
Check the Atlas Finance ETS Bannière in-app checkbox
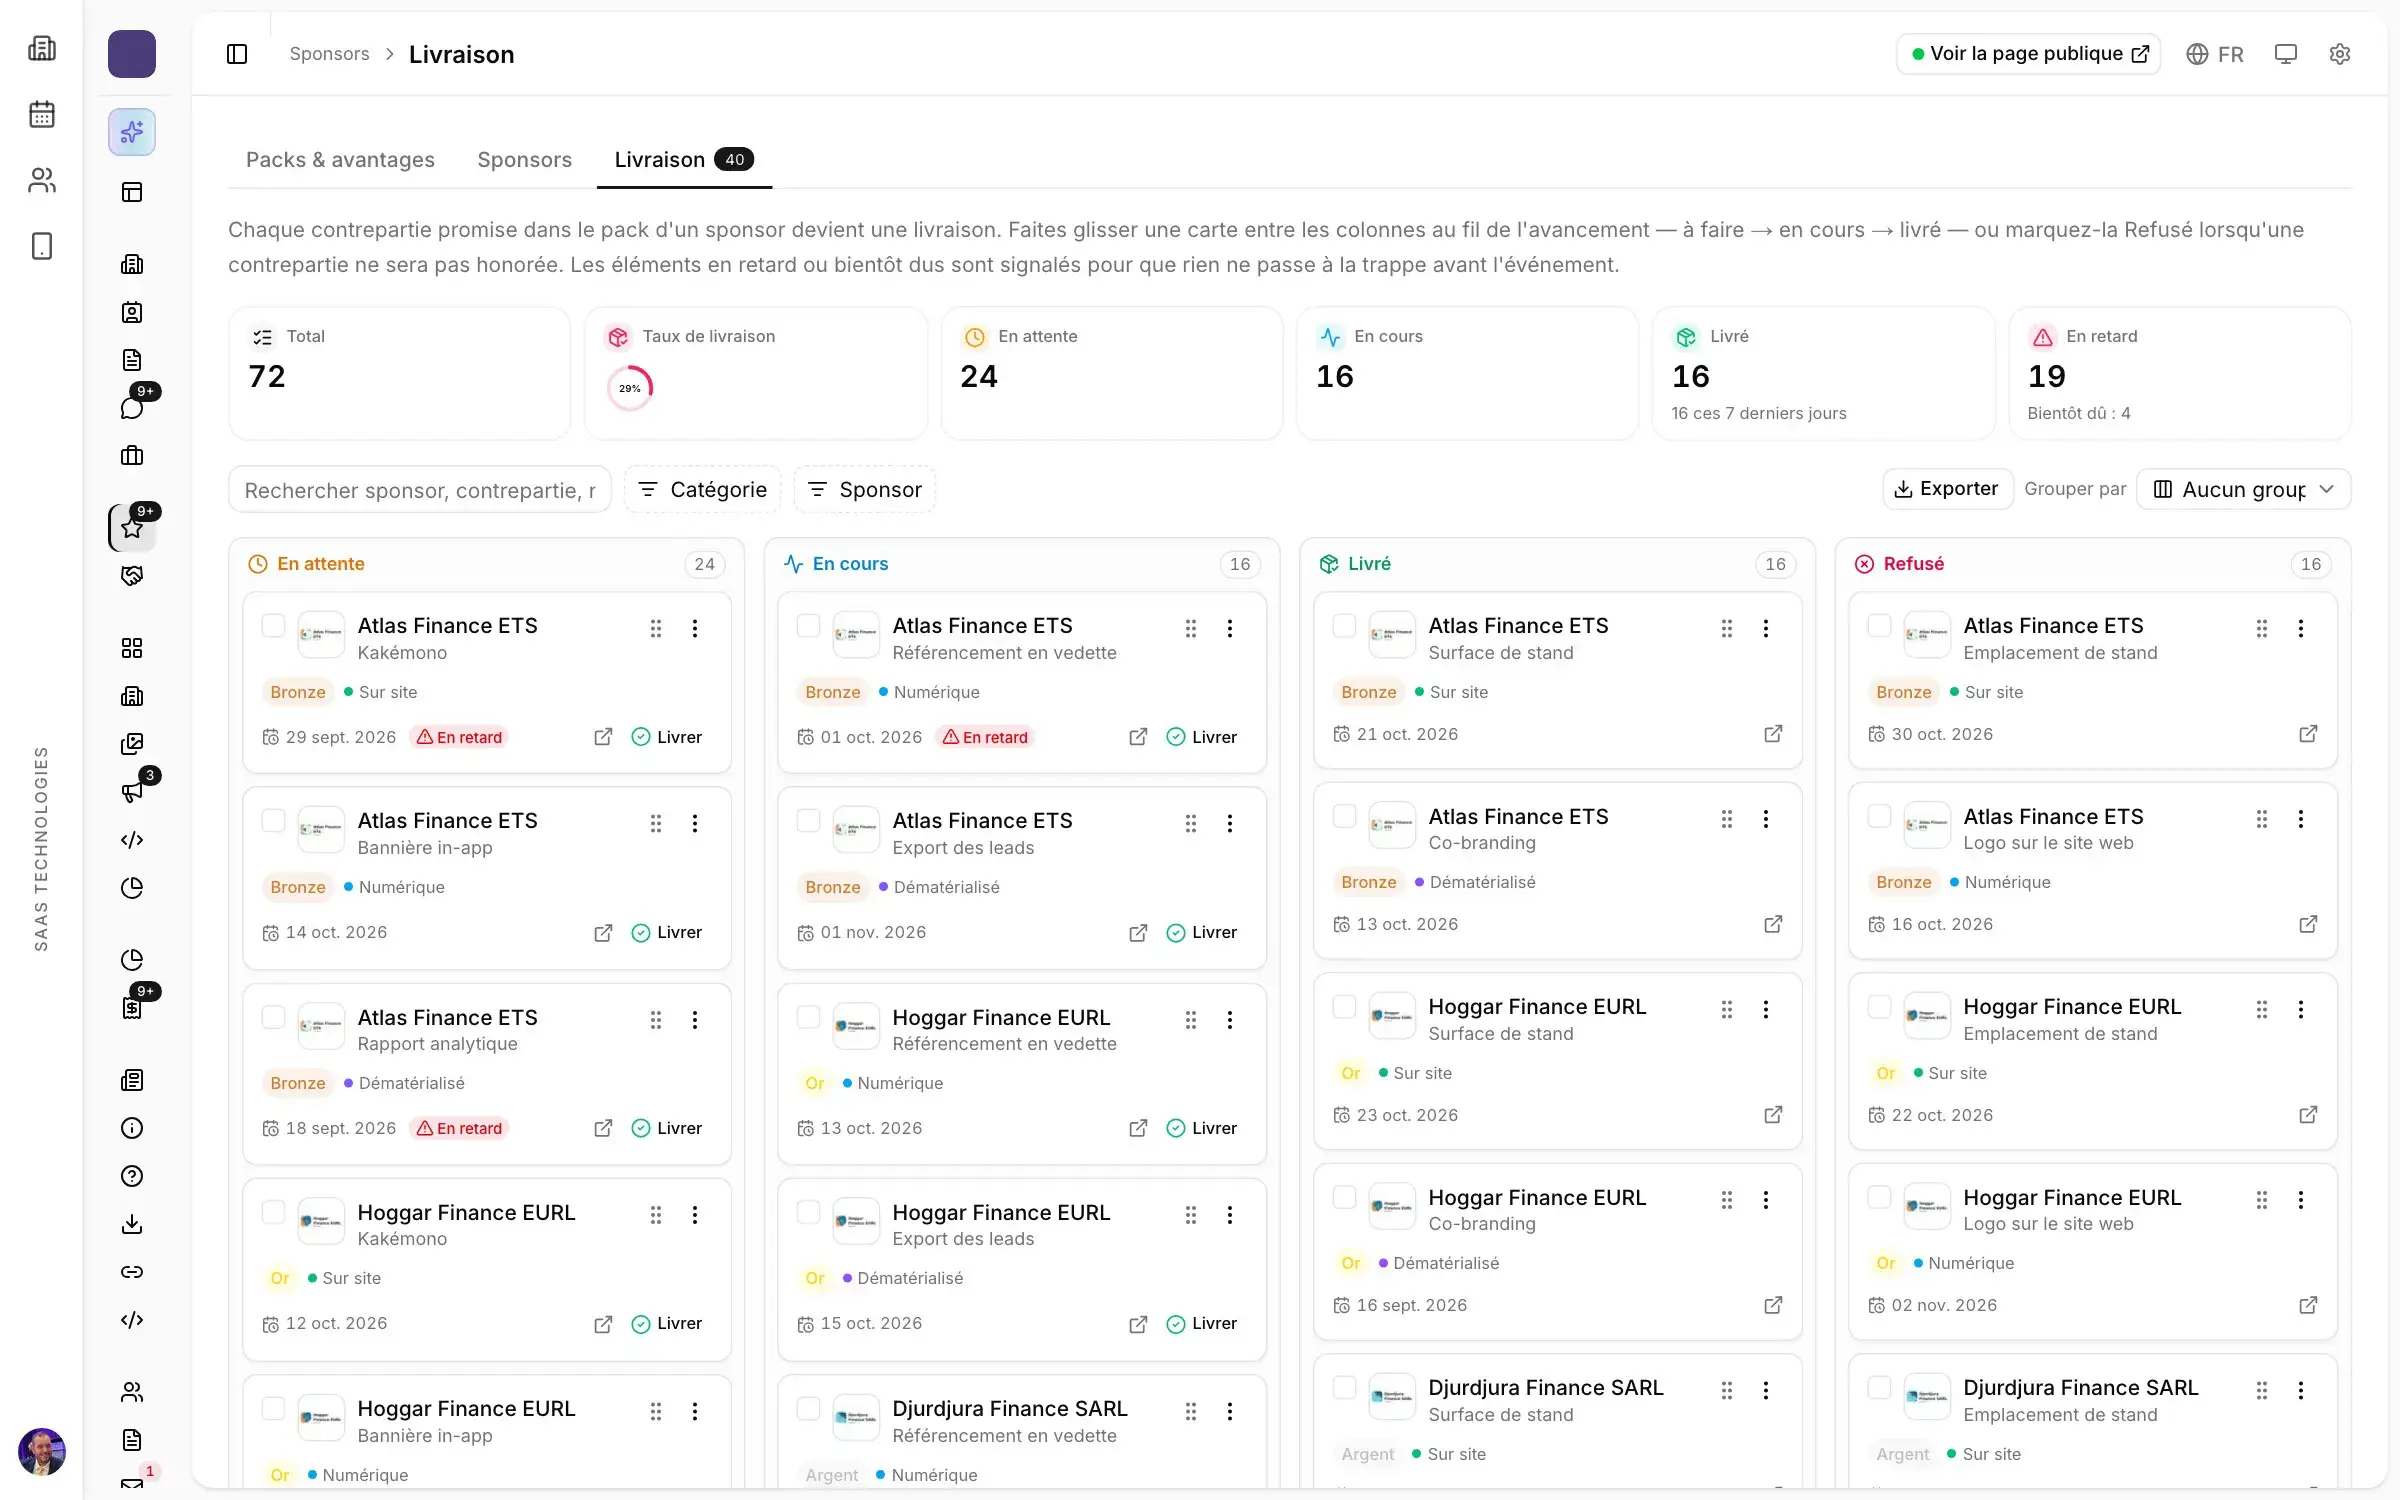point(273,821)
